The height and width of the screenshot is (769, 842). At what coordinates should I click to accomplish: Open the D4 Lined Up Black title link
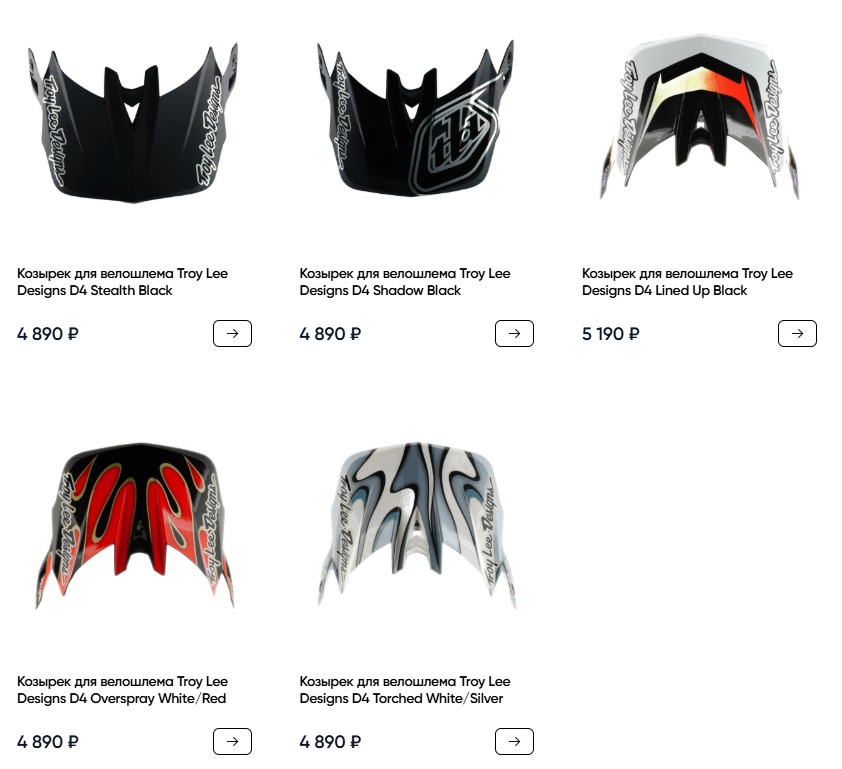687,282
